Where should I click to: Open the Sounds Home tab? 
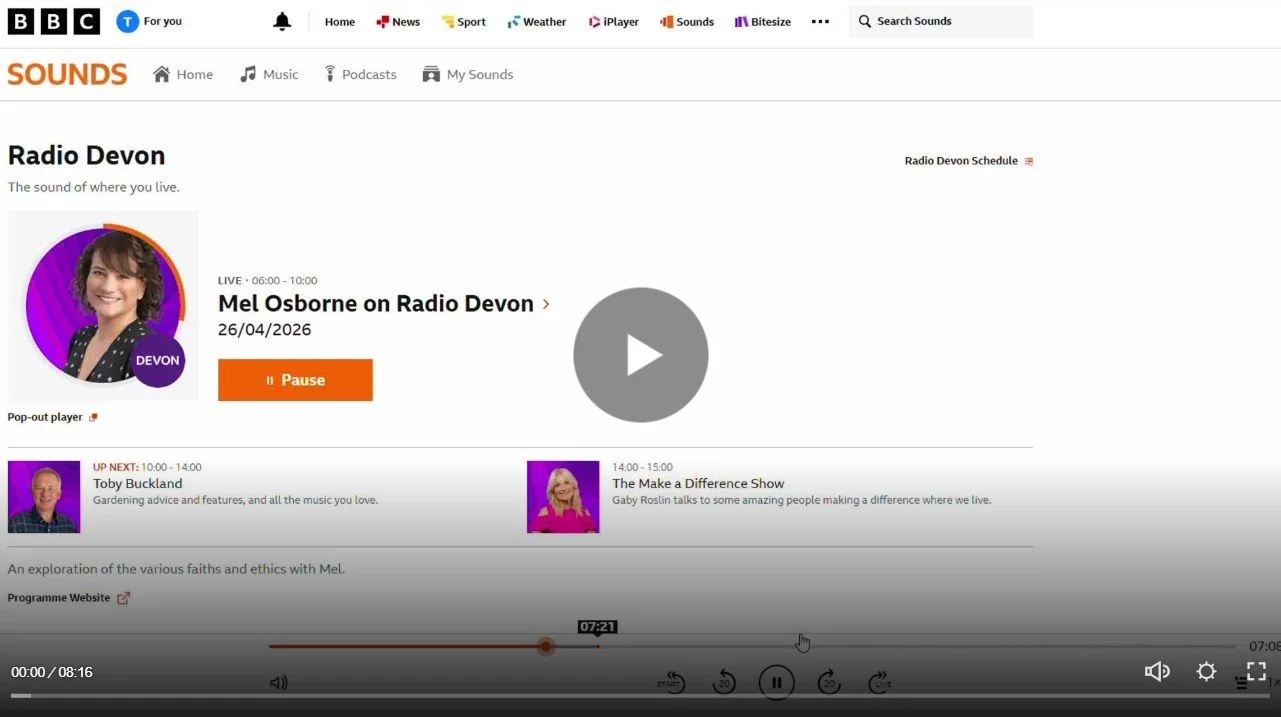pyautogui.click(x=183, y=74)
